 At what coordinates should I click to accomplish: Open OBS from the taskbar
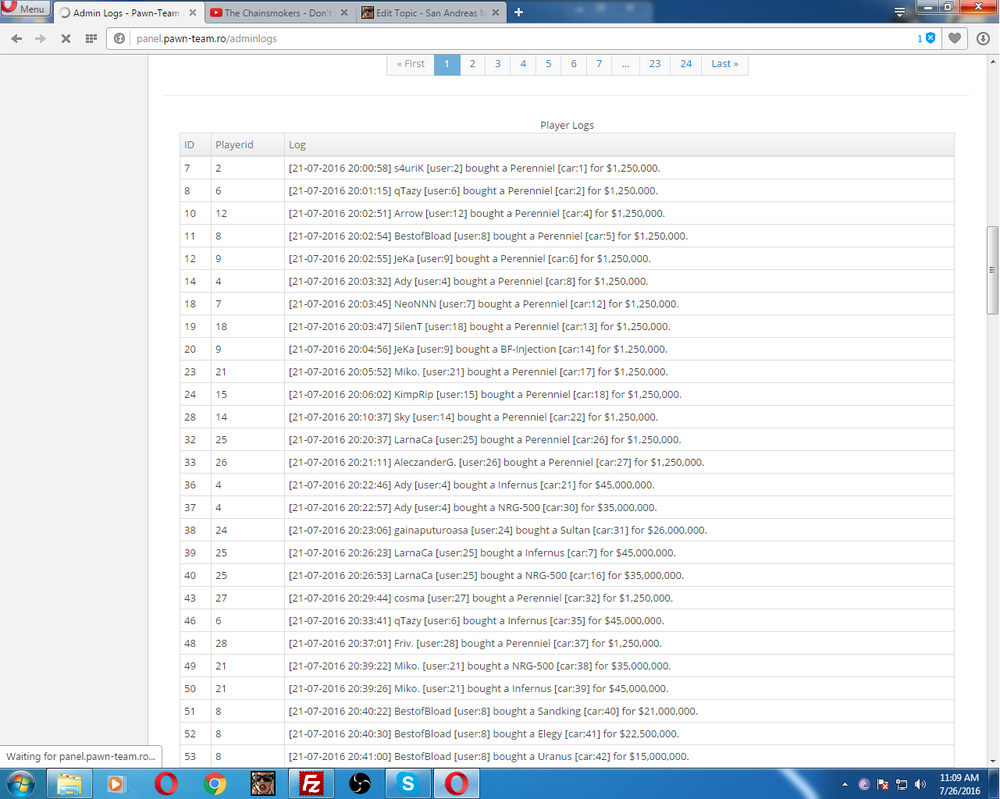(x=360, y=784)
